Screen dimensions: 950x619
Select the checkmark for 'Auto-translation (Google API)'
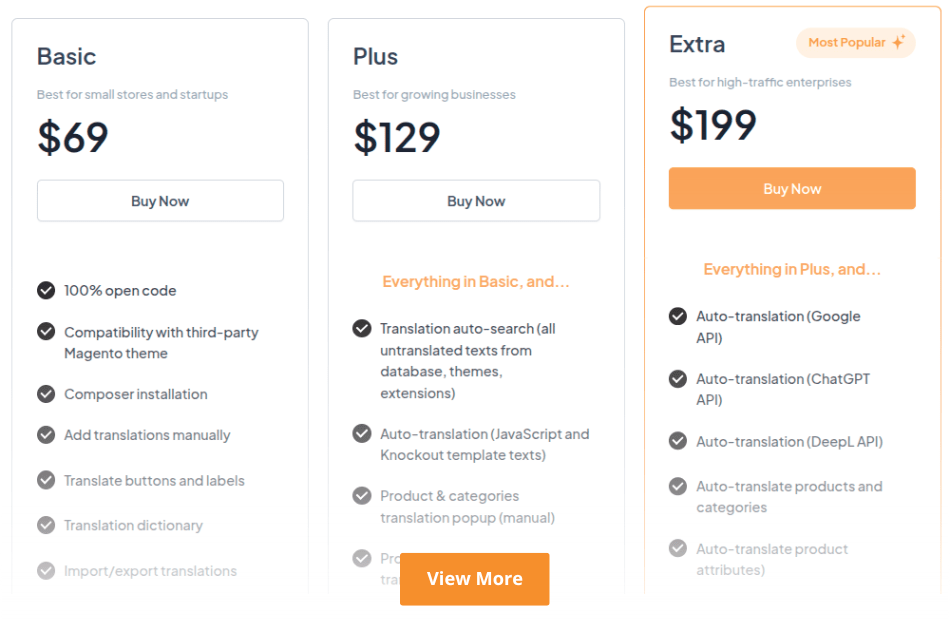coord(678,316)
